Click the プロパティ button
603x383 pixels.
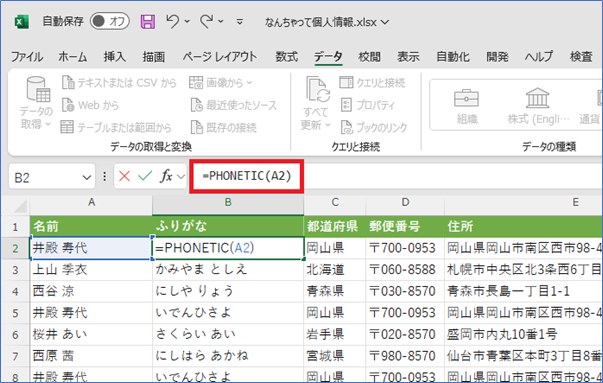click(x=368, y=105)
